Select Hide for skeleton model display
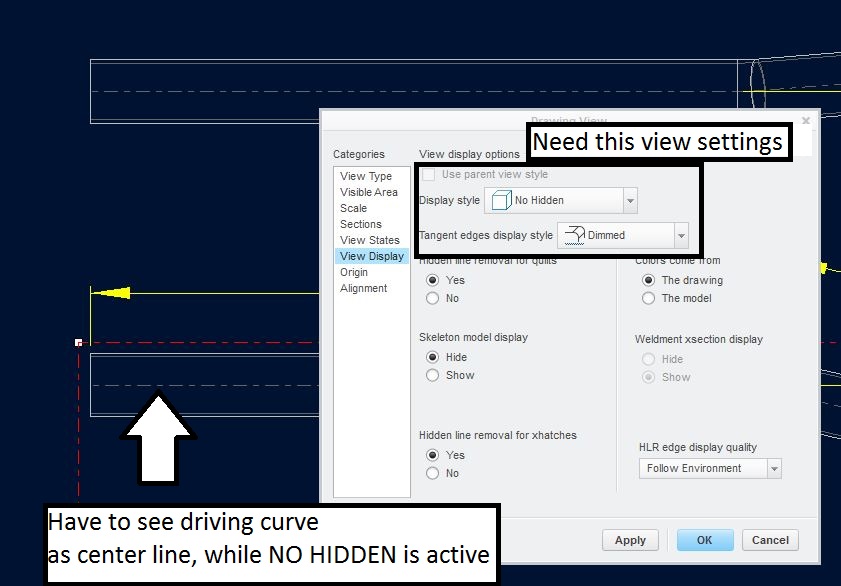This screenshot has height=586, width=841. 431,357
